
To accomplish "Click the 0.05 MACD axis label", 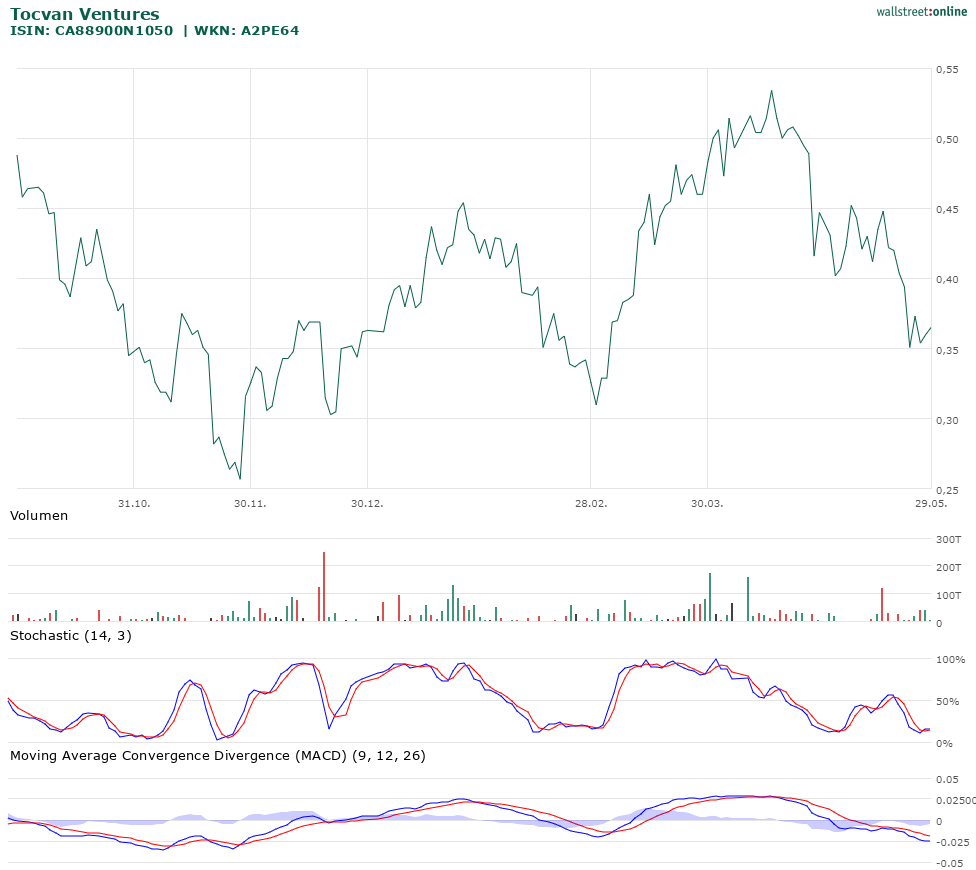I will [947, 780].
